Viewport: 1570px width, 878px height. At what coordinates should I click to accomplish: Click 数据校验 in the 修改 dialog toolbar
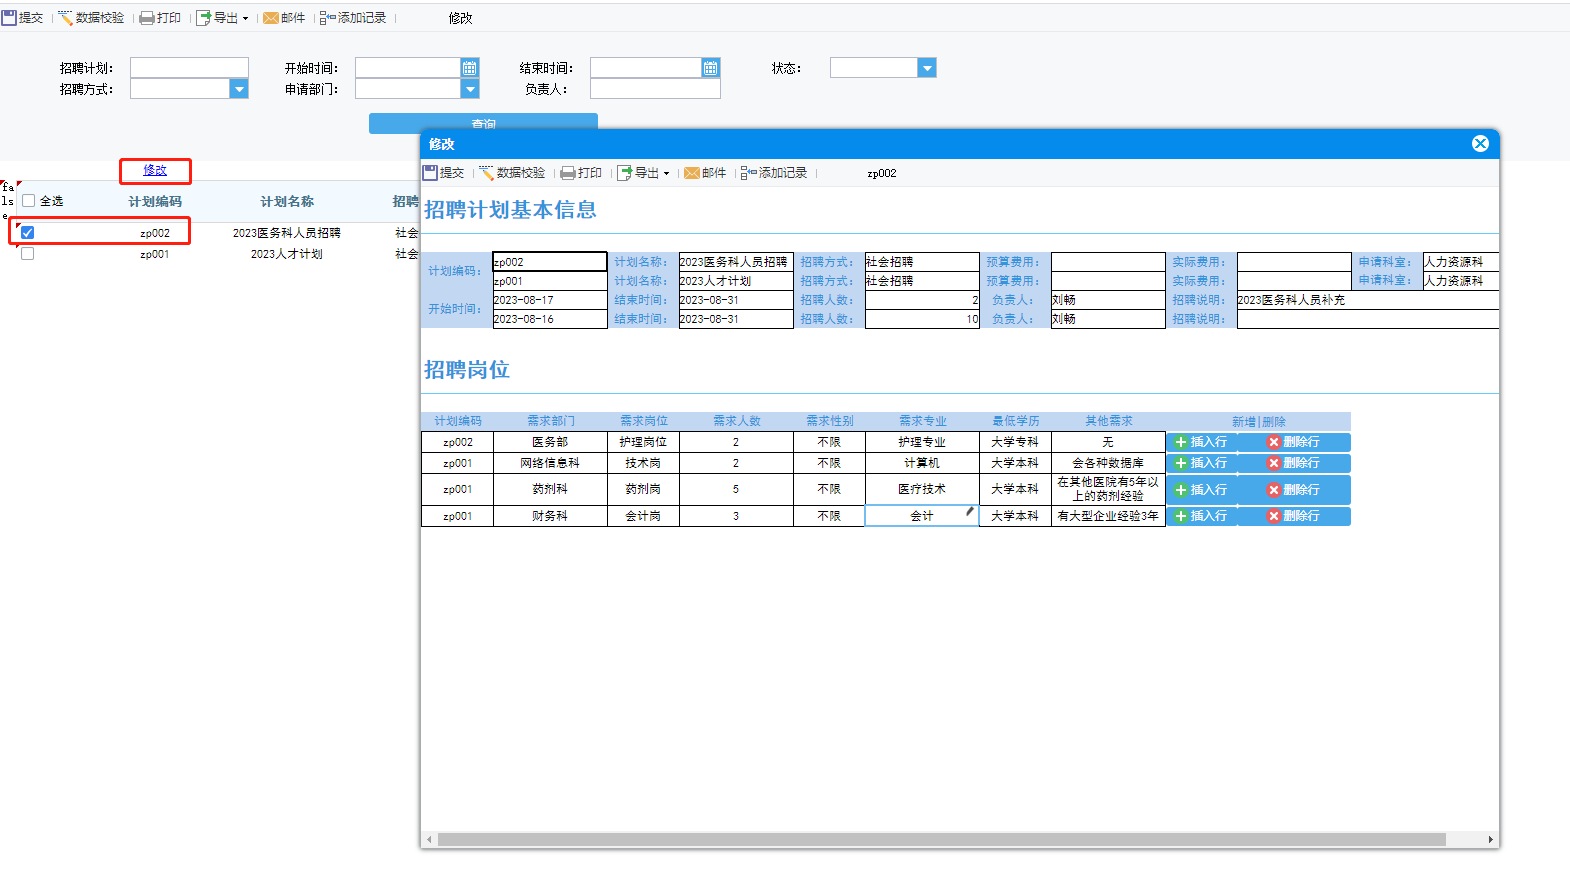point(512,173)
